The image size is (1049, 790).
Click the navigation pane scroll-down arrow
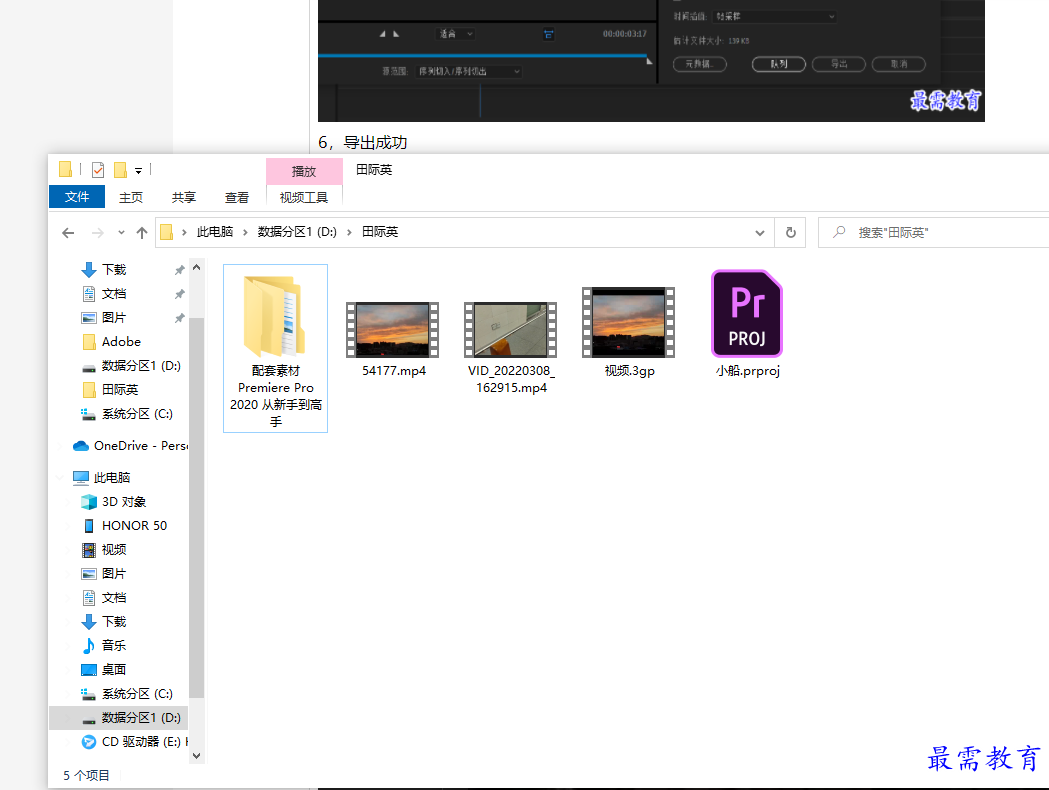click(197, 755)
